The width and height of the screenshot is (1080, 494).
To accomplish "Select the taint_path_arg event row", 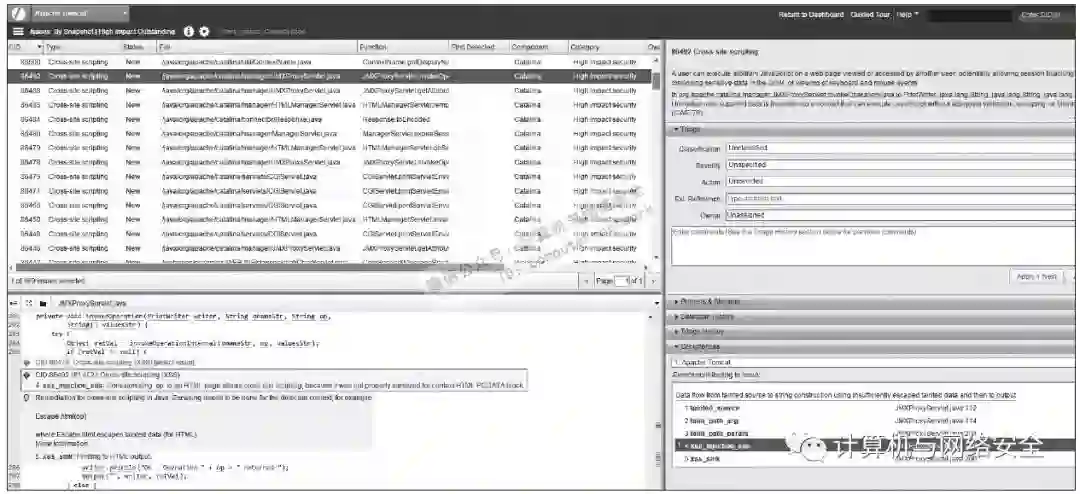I will (x=873, y=420).
